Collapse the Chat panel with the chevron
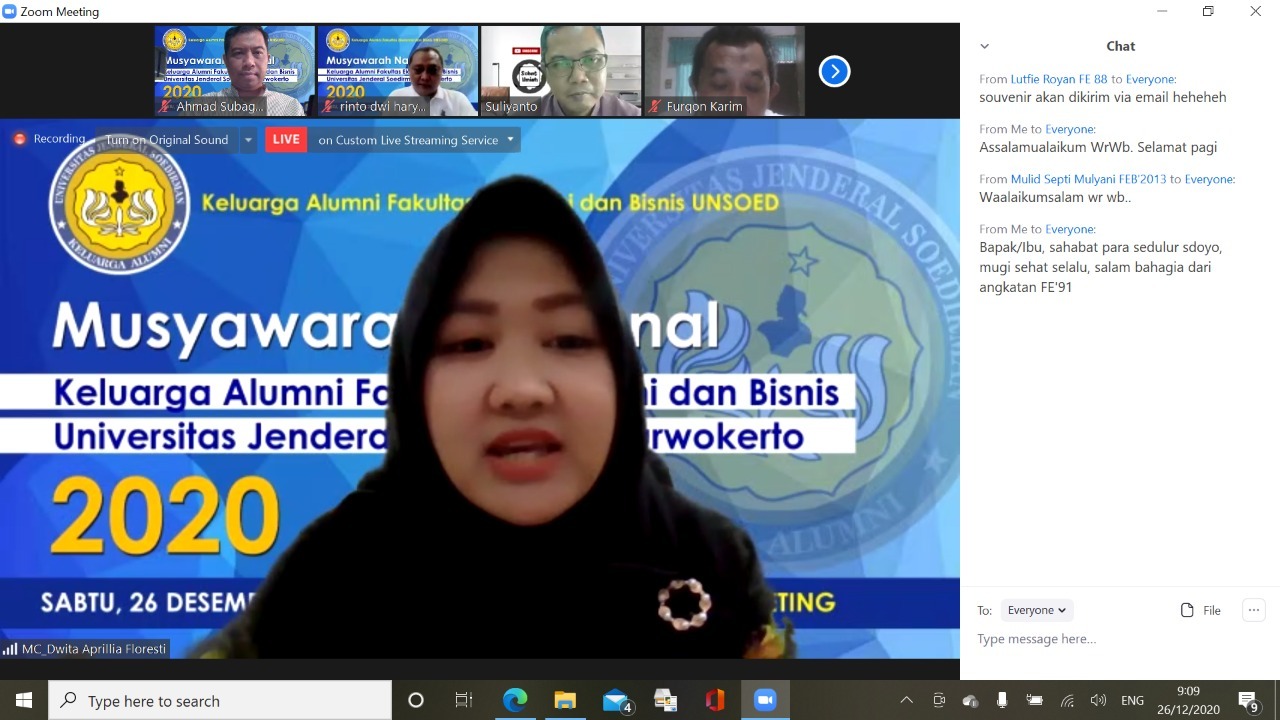Viewport: 1280px width, 720px height. 984,46
